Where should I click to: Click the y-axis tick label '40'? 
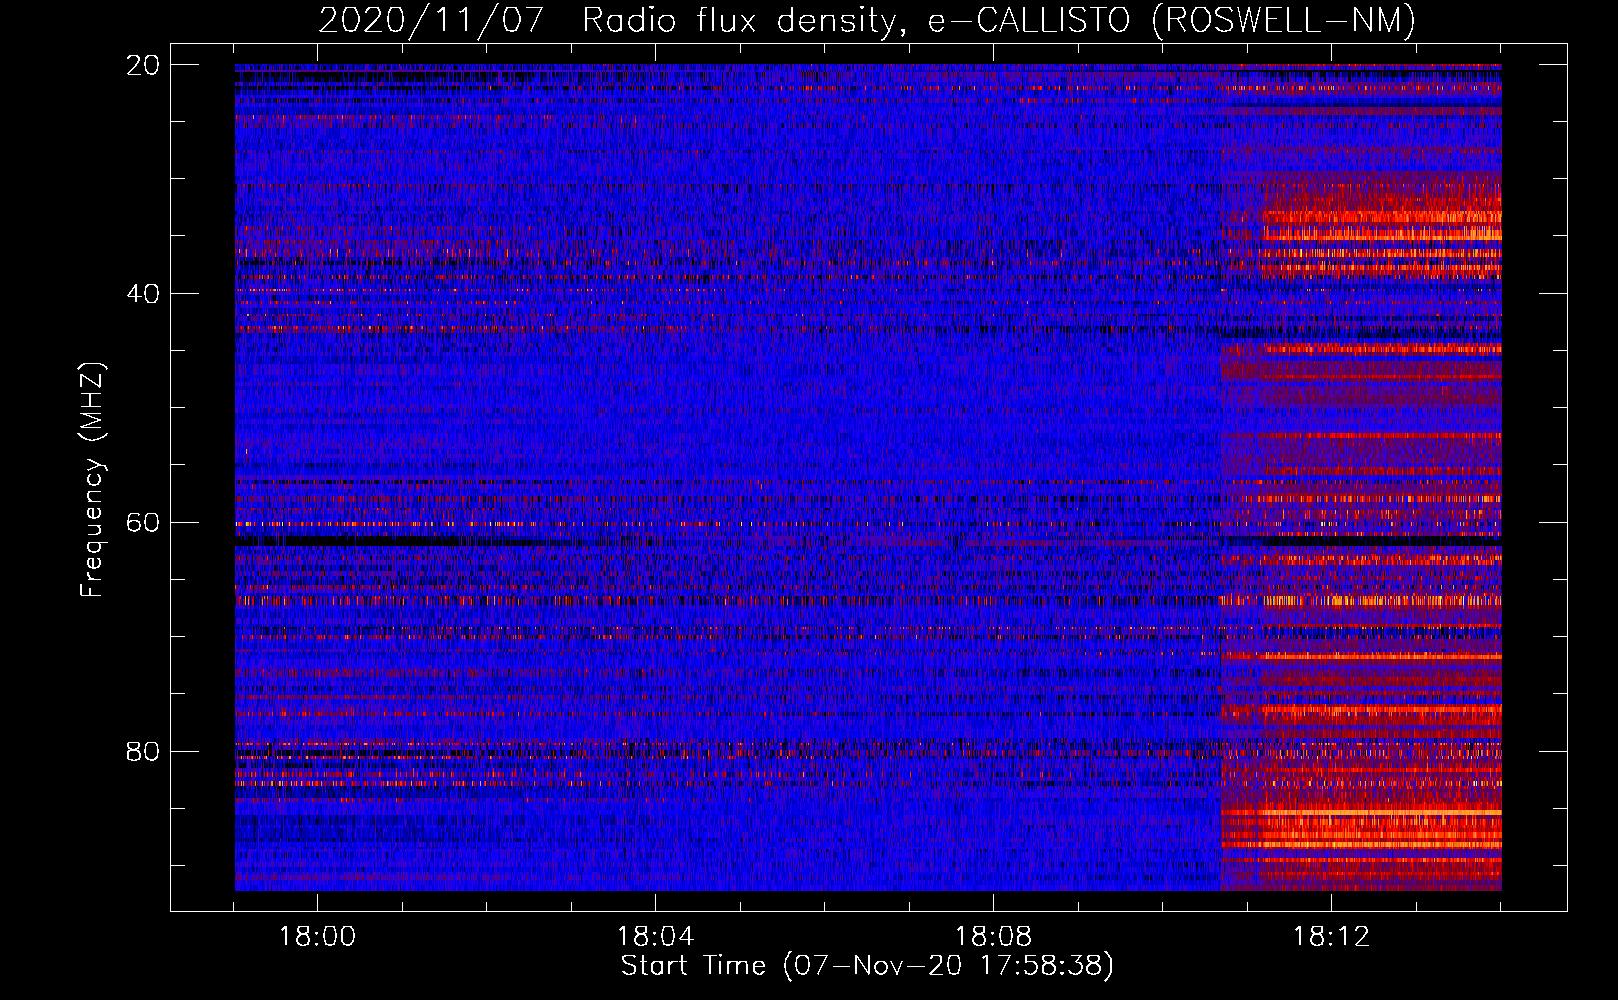(x=143, y=294)
